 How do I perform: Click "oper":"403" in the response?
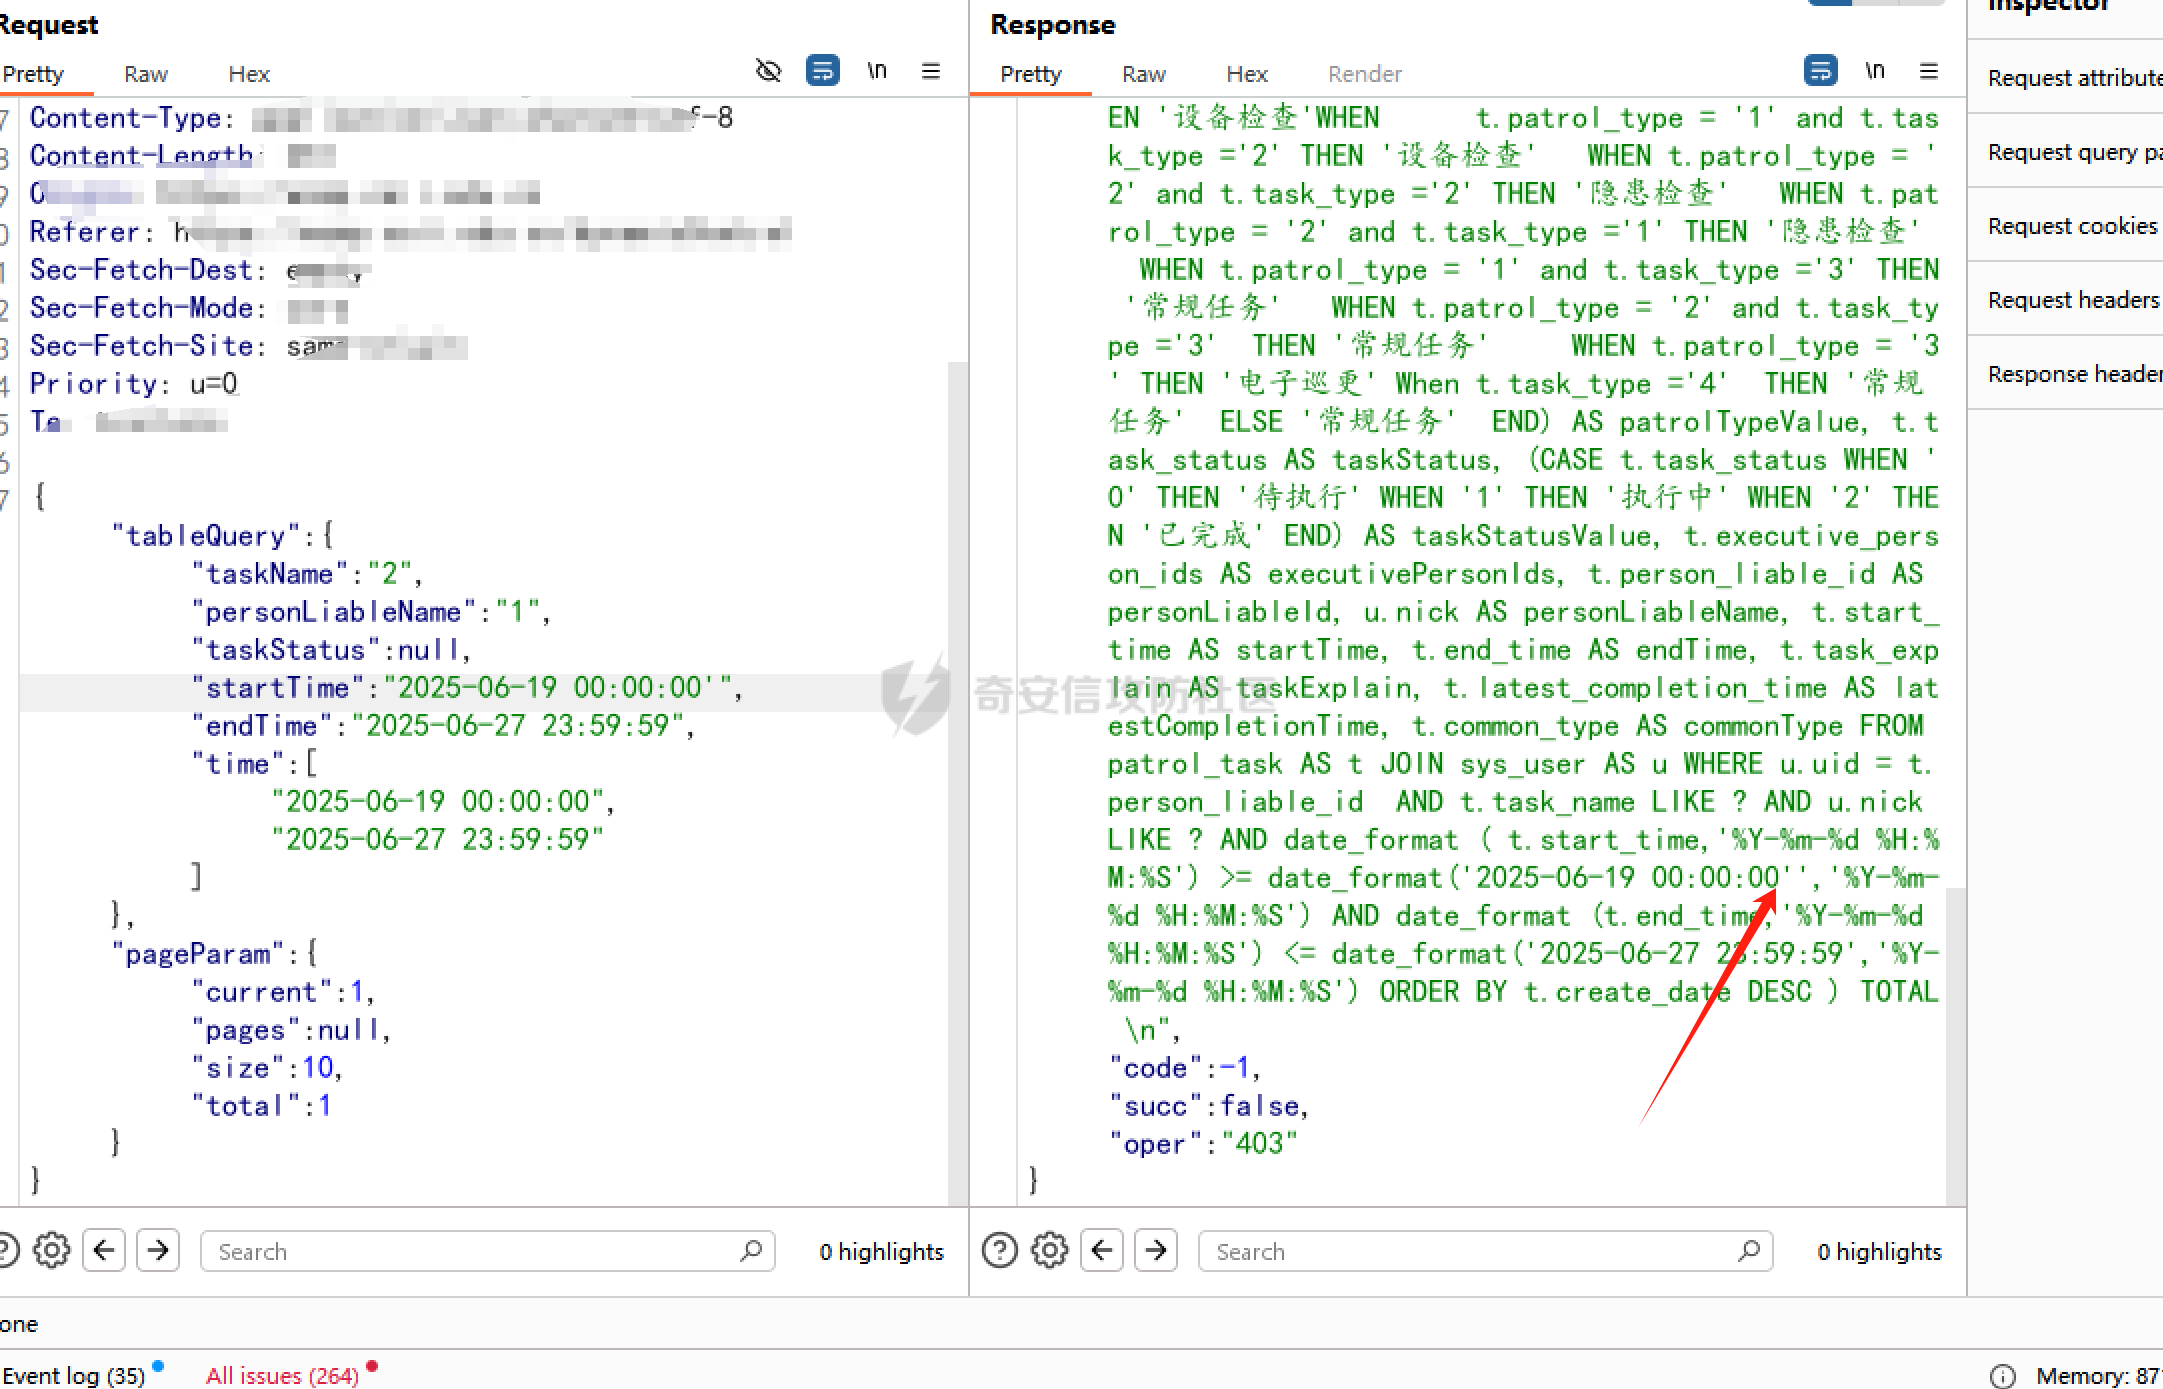[1203, 1144]
